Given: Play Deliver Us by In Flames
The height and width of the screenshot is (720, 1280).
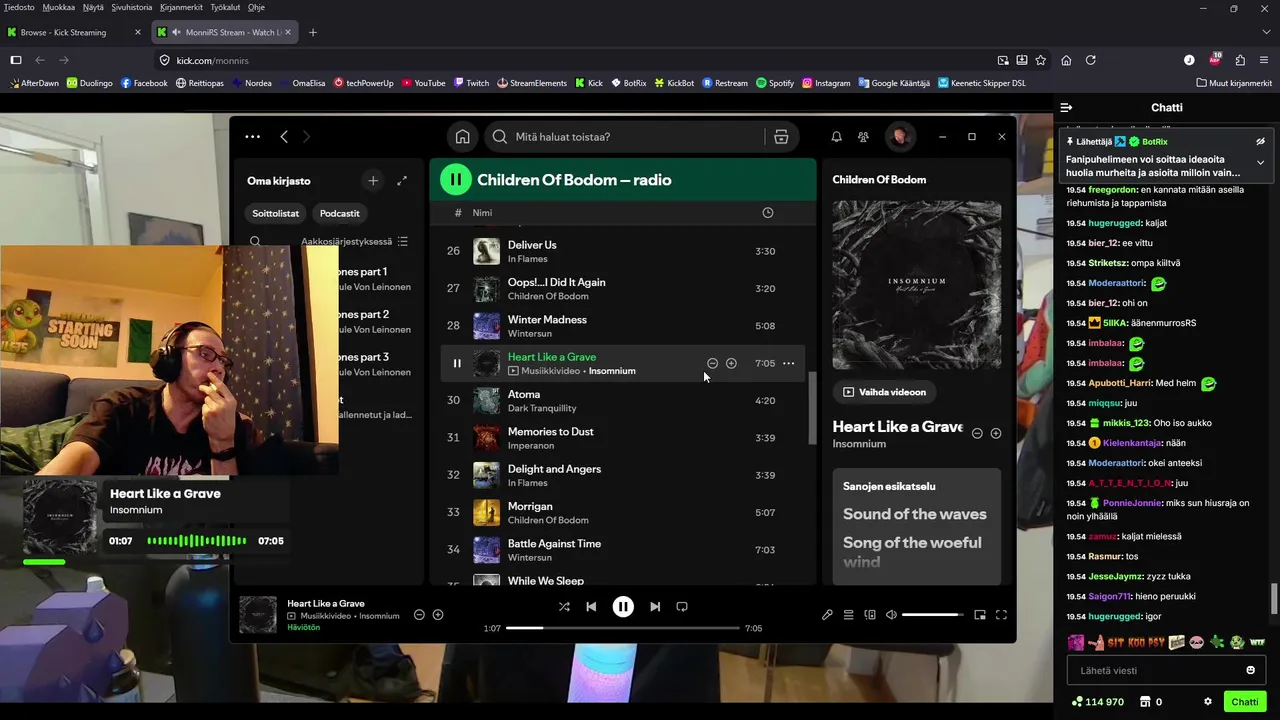Looking at the screenshot, I should [623, 251].
